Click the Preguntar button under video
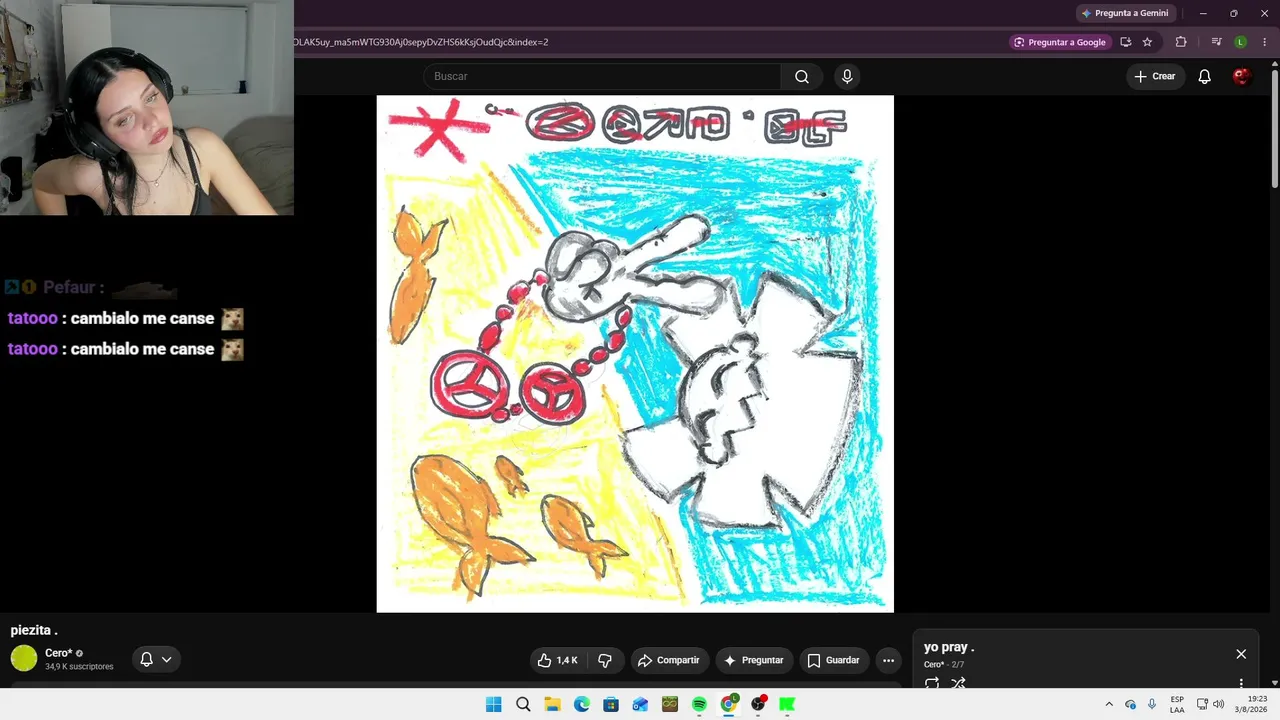 click(x=754, y=660)
